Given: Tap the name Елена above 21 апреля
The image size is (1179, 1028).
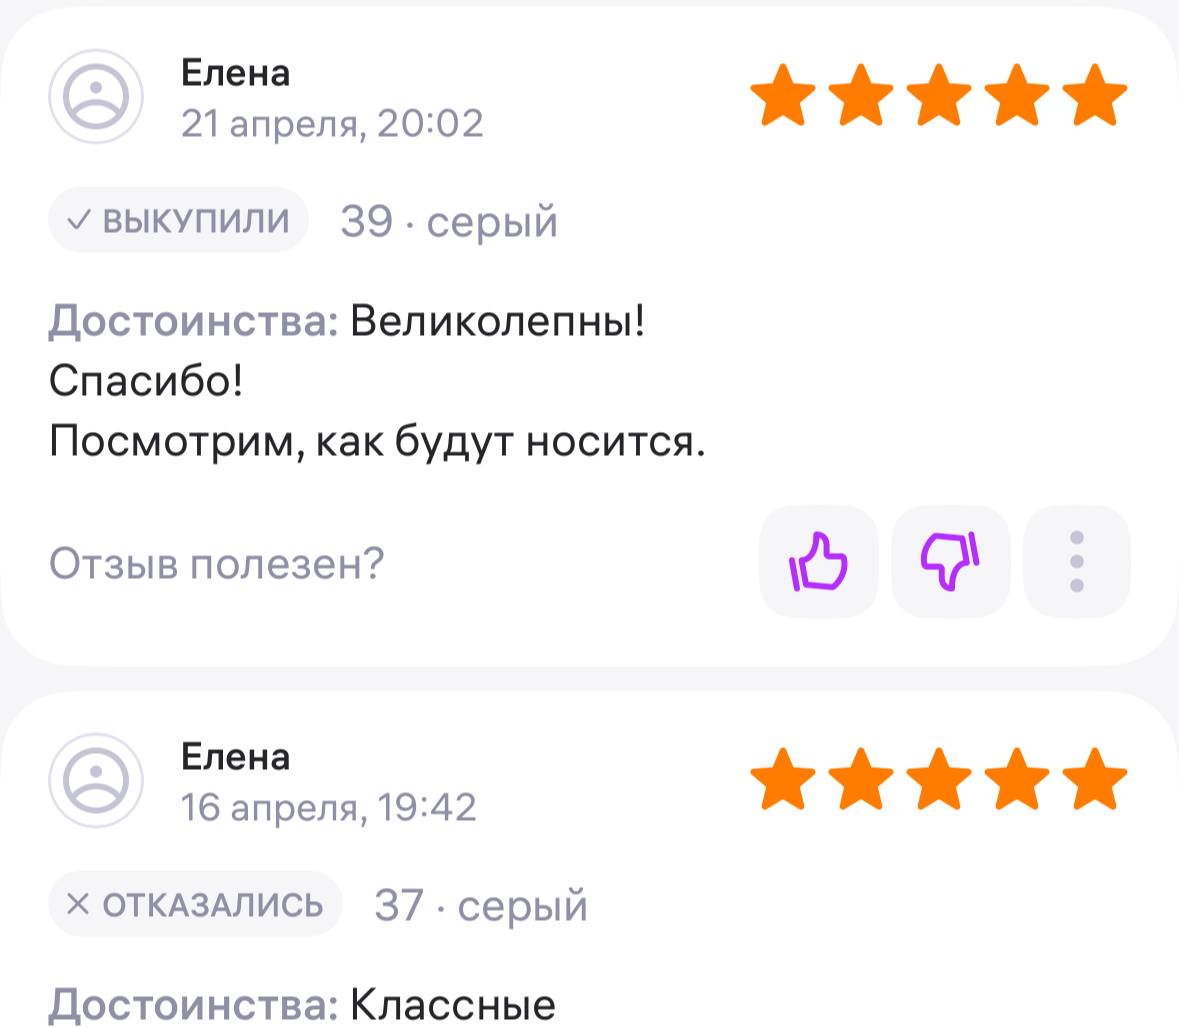Looking at the screenshot, I should (x=235, y=73).
